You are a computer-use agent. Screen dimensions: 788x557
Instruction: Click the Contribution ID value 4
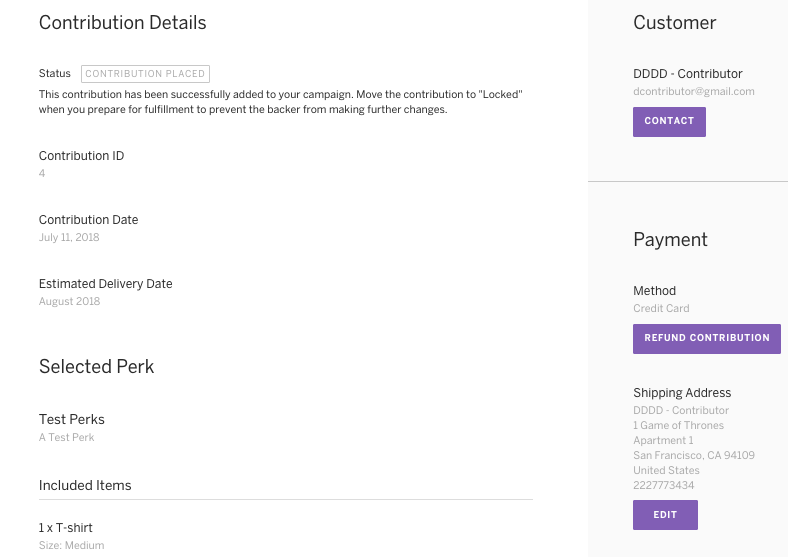click(42, 173)
